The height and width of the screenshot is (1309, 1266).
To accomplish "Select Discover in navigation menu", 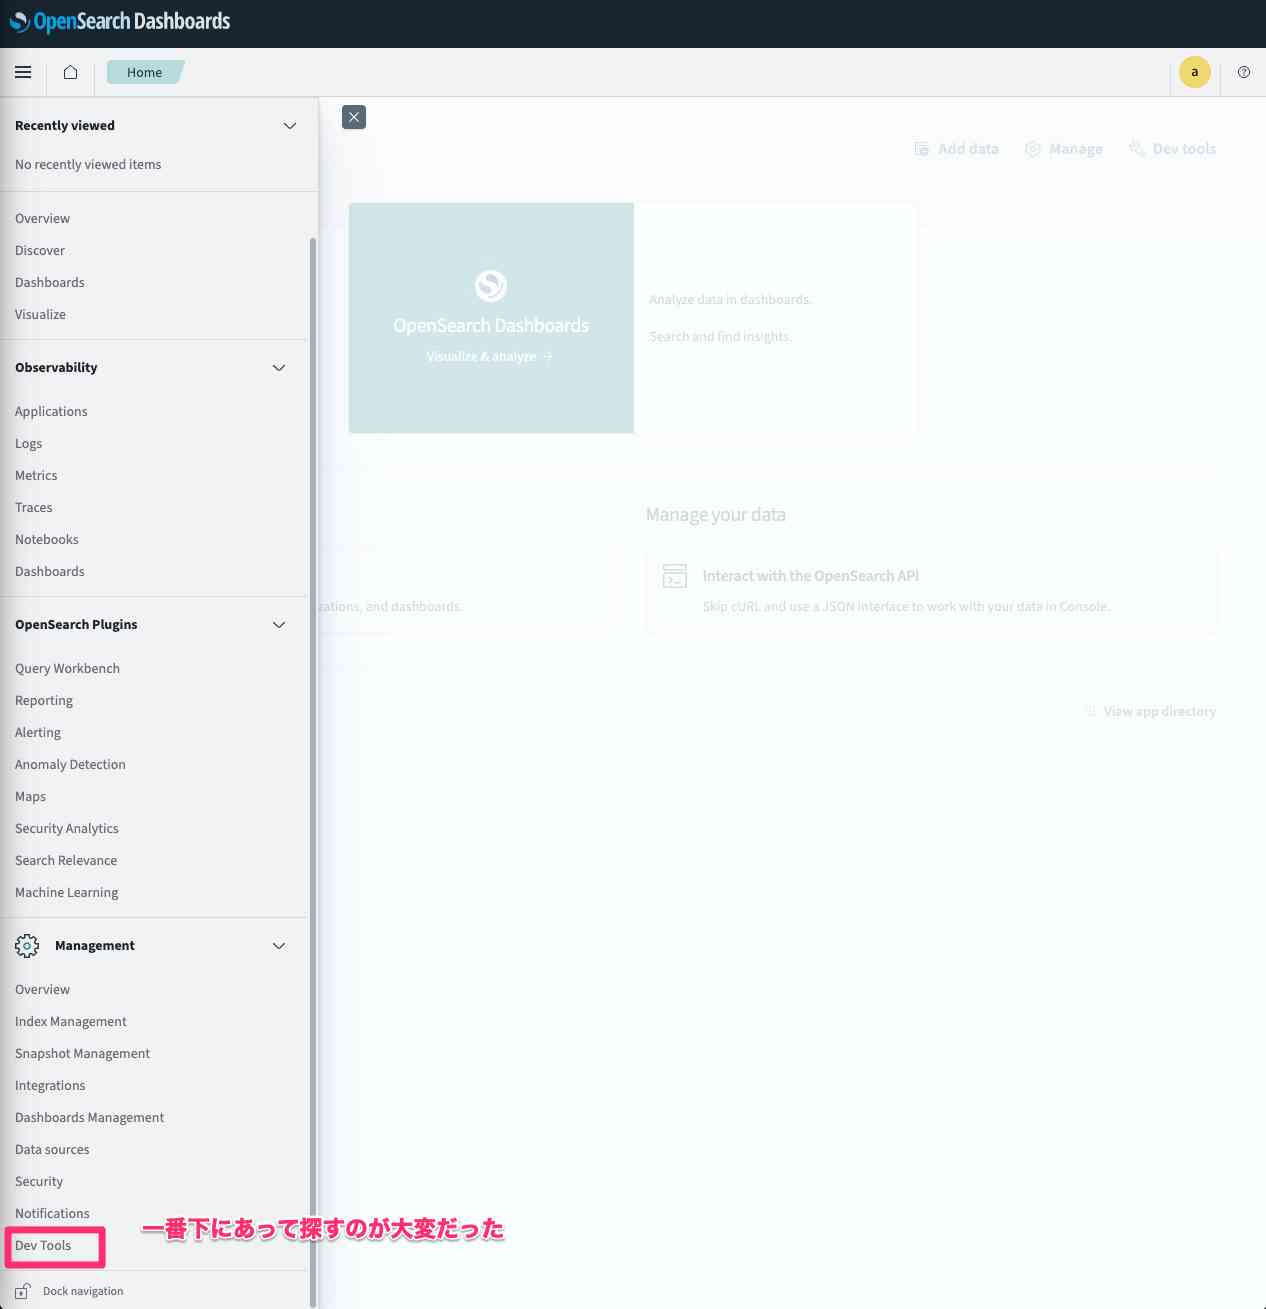I will click(40, 250).
